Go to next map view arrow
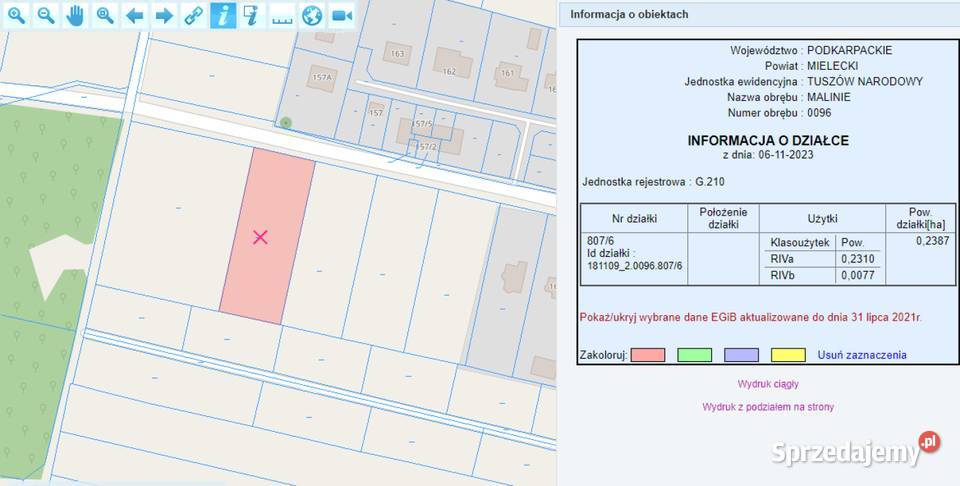 point(163,15)
